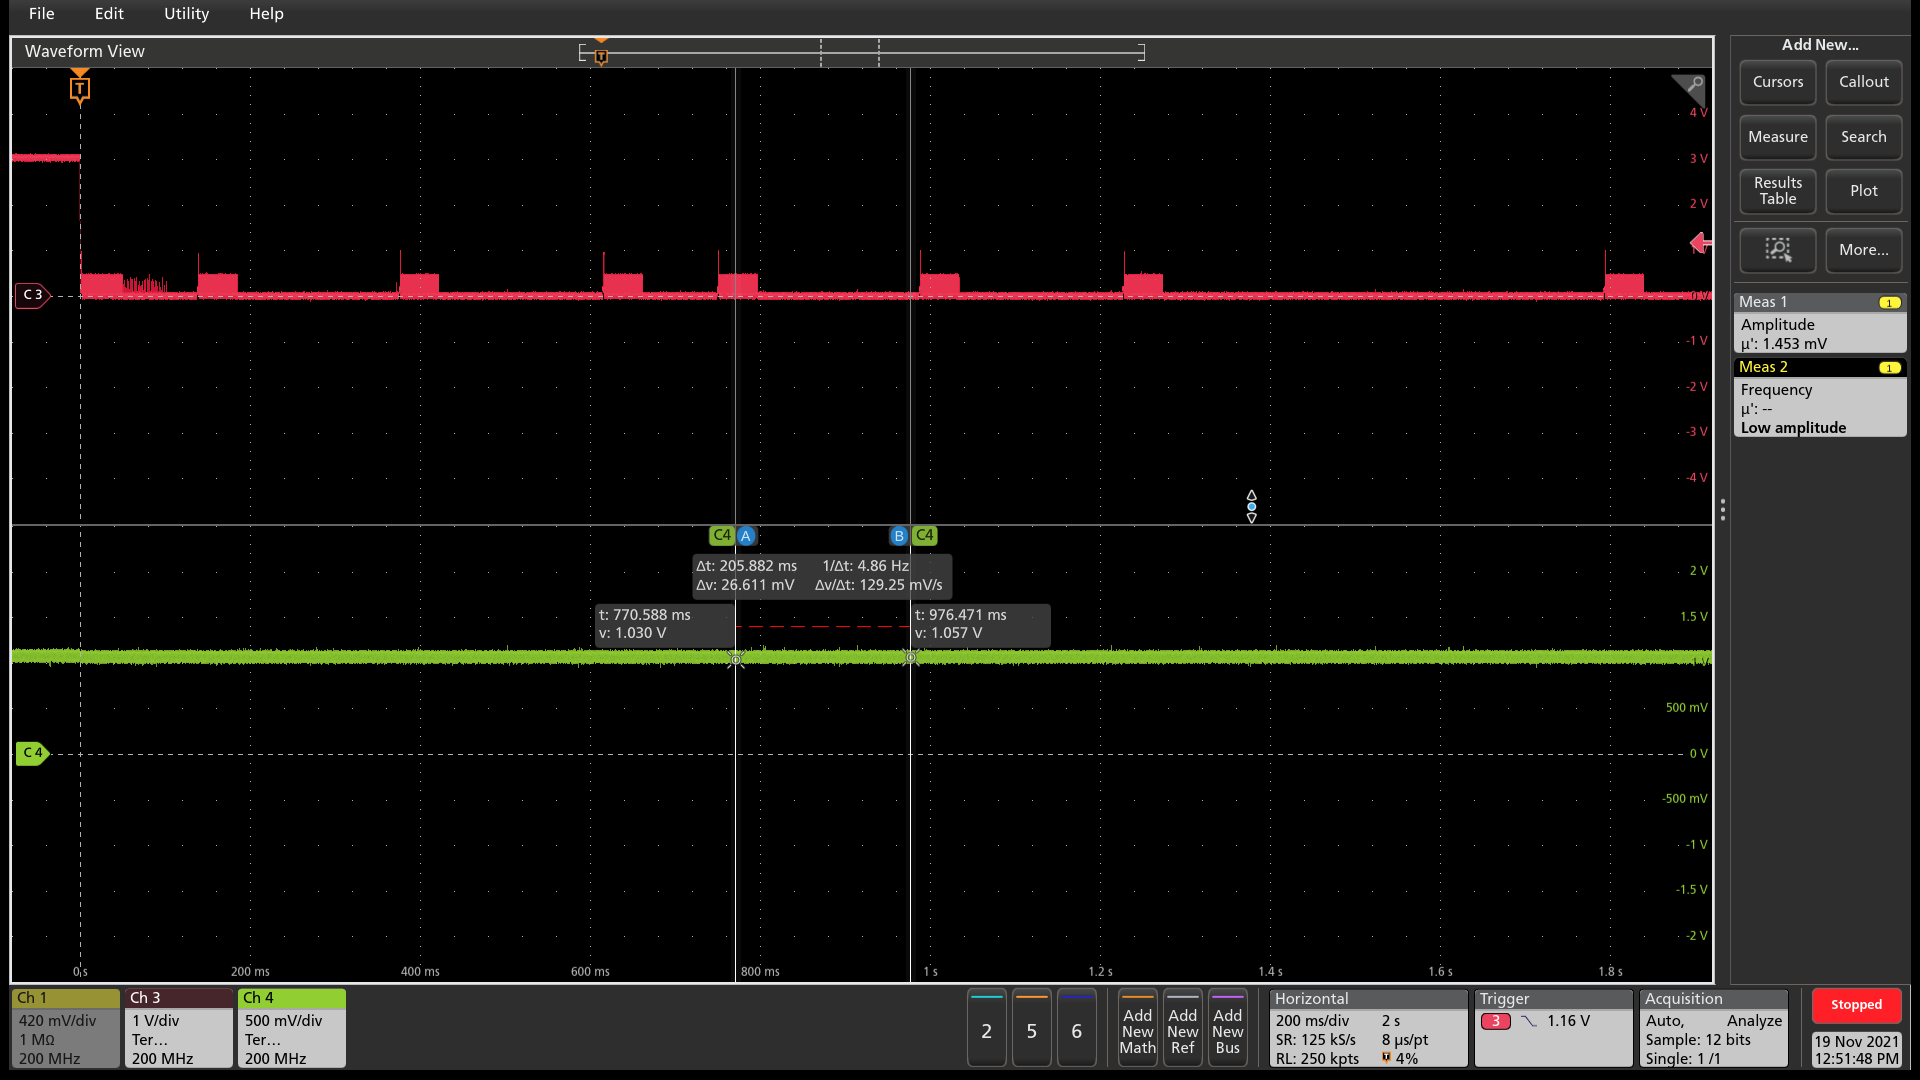Click the waveform view draw-a-box zoom icon
The width and height of the screenshot is (1920, 1080).
1690,88
